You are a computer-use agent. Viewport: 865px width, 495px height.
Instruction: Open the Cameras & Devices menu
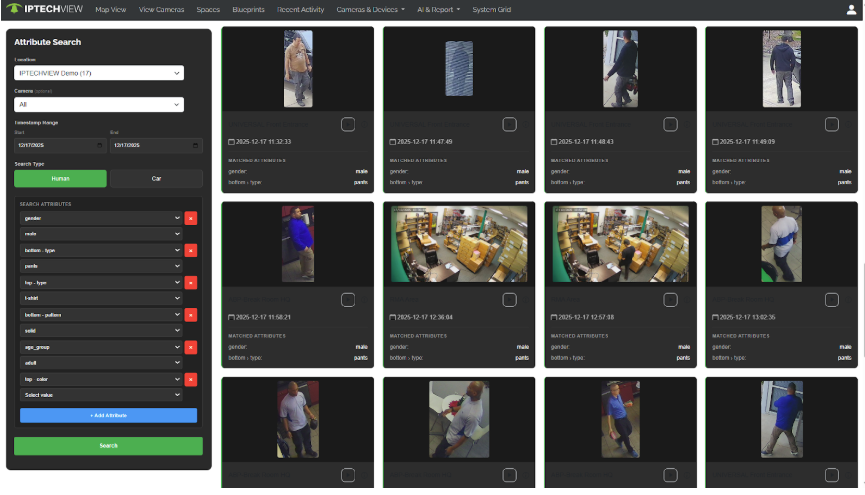(x=370, y=9)
